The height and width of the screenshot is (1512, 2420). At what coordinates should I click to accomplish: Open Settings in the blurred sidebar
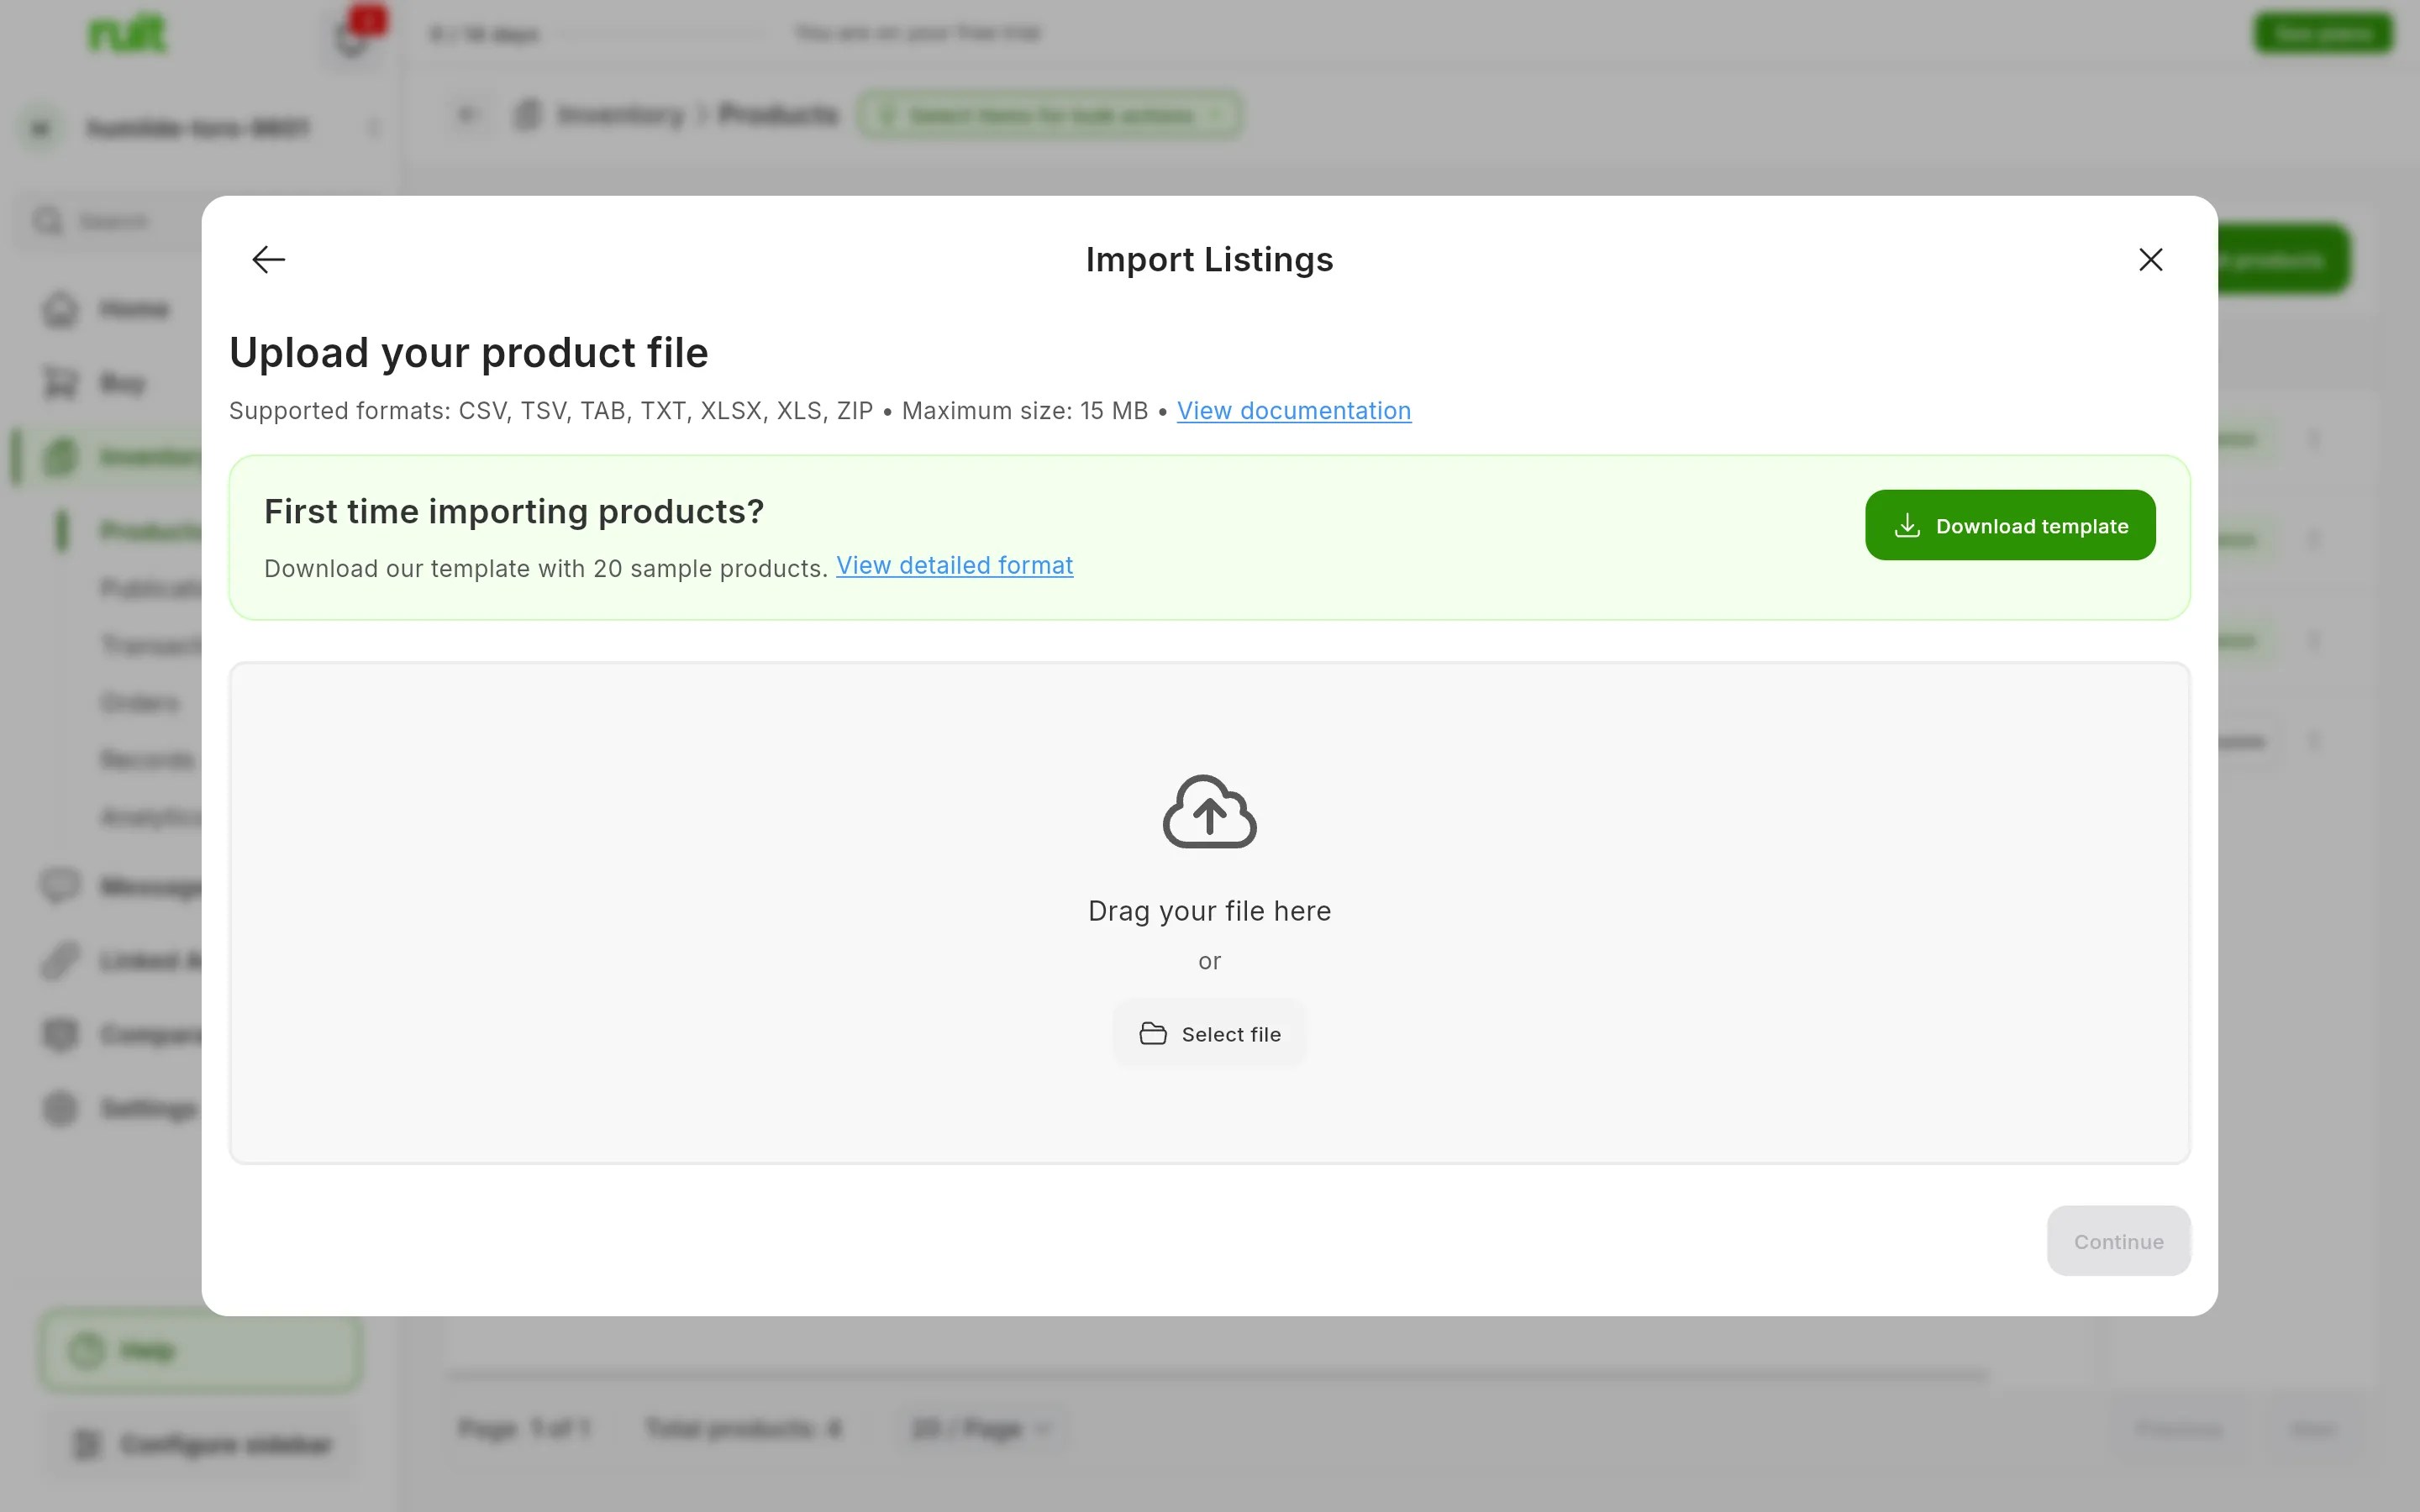[x=120, y=1108]
